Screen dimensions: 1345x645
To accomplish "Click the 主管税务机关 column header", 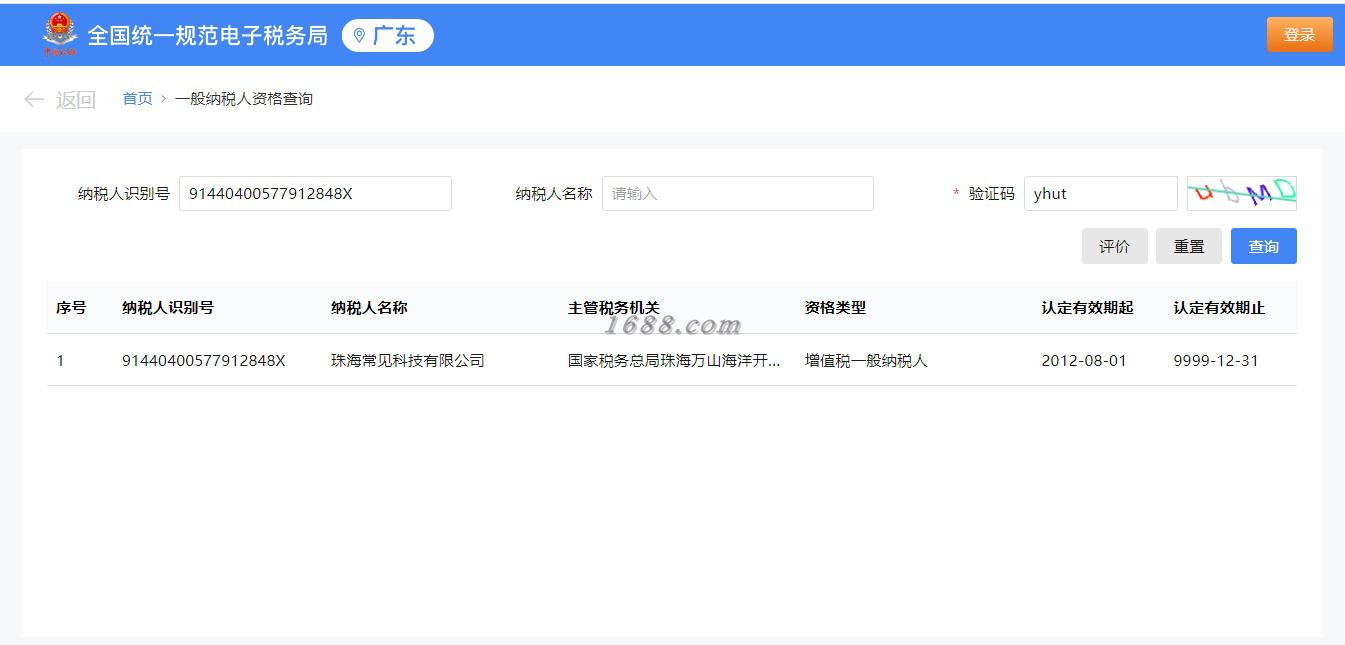I will (x=614, y=308).
